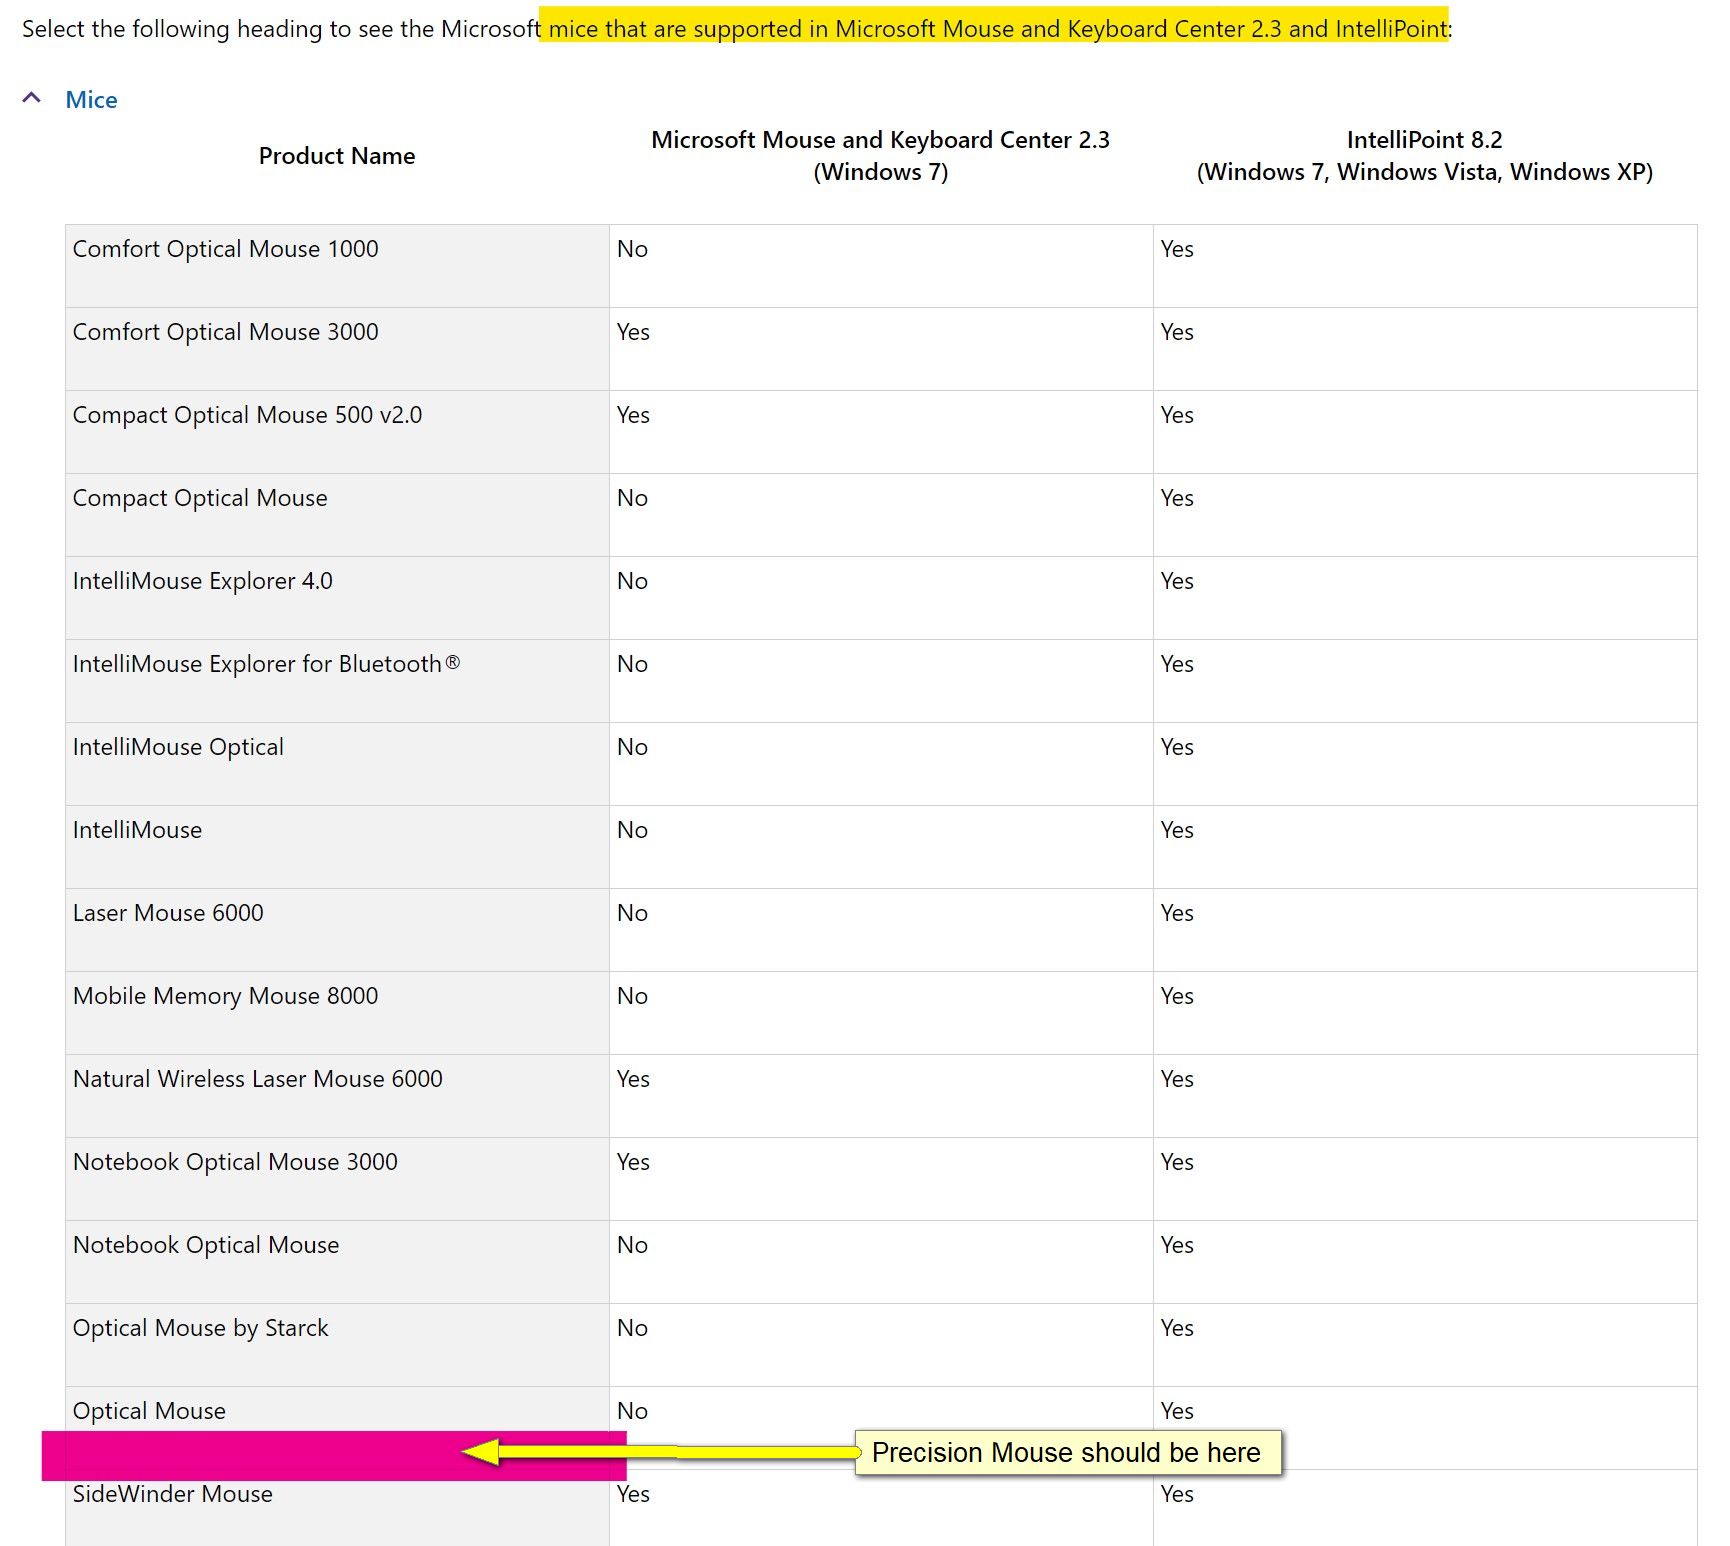Click IntelliMouse Explorer for Bluetooth cell

coord(337,681)
